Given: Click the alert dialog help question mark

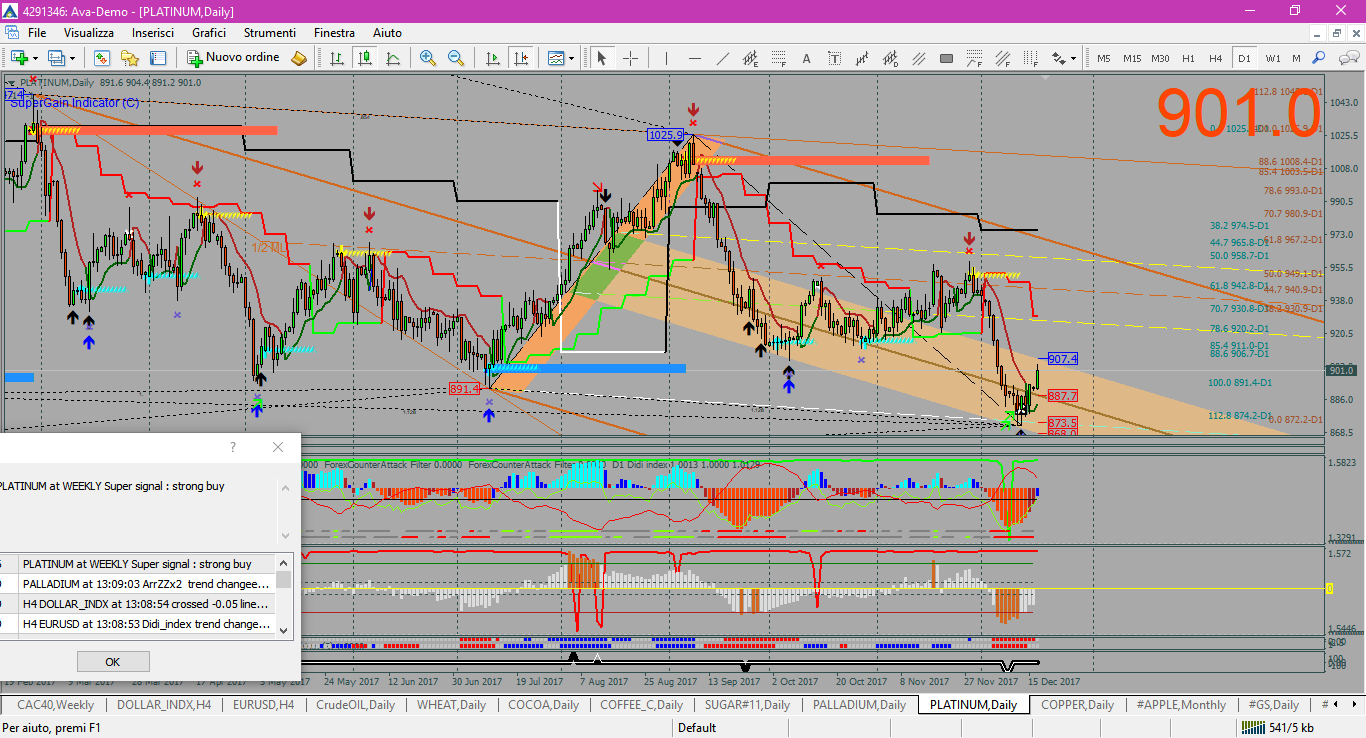Looking at the screenshot, I should [233, 447].
